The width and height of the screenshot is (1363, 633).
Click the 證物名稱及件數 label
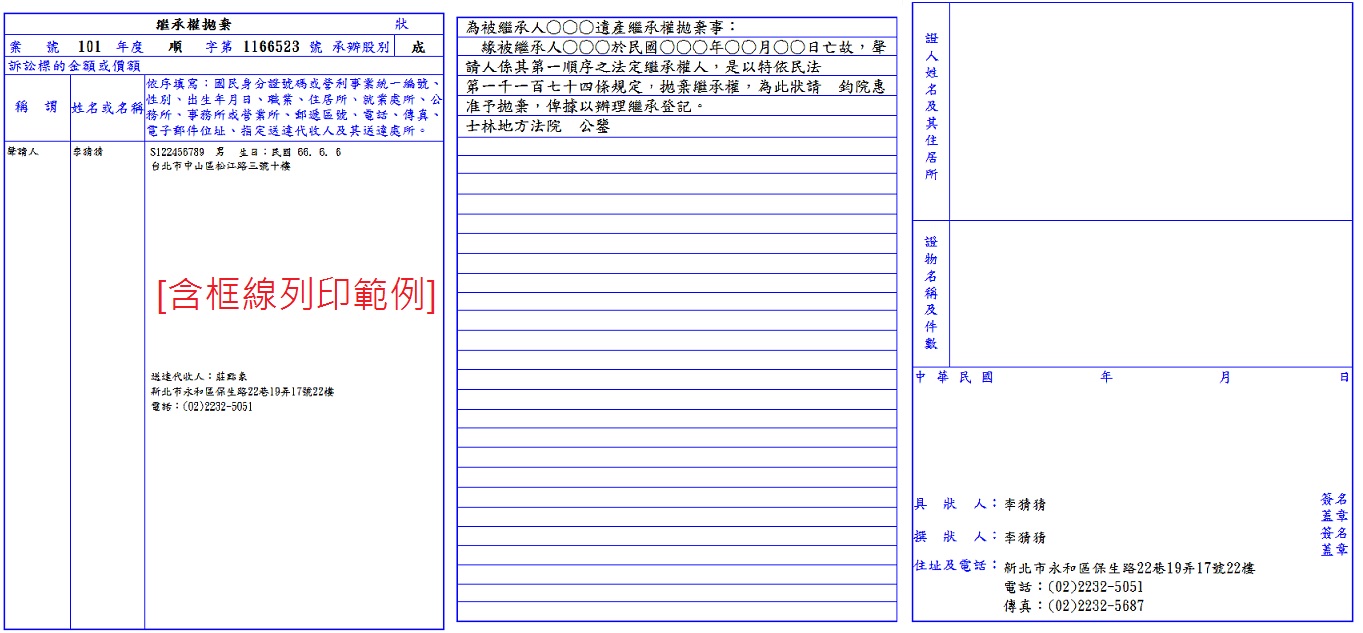pos(931,293)
